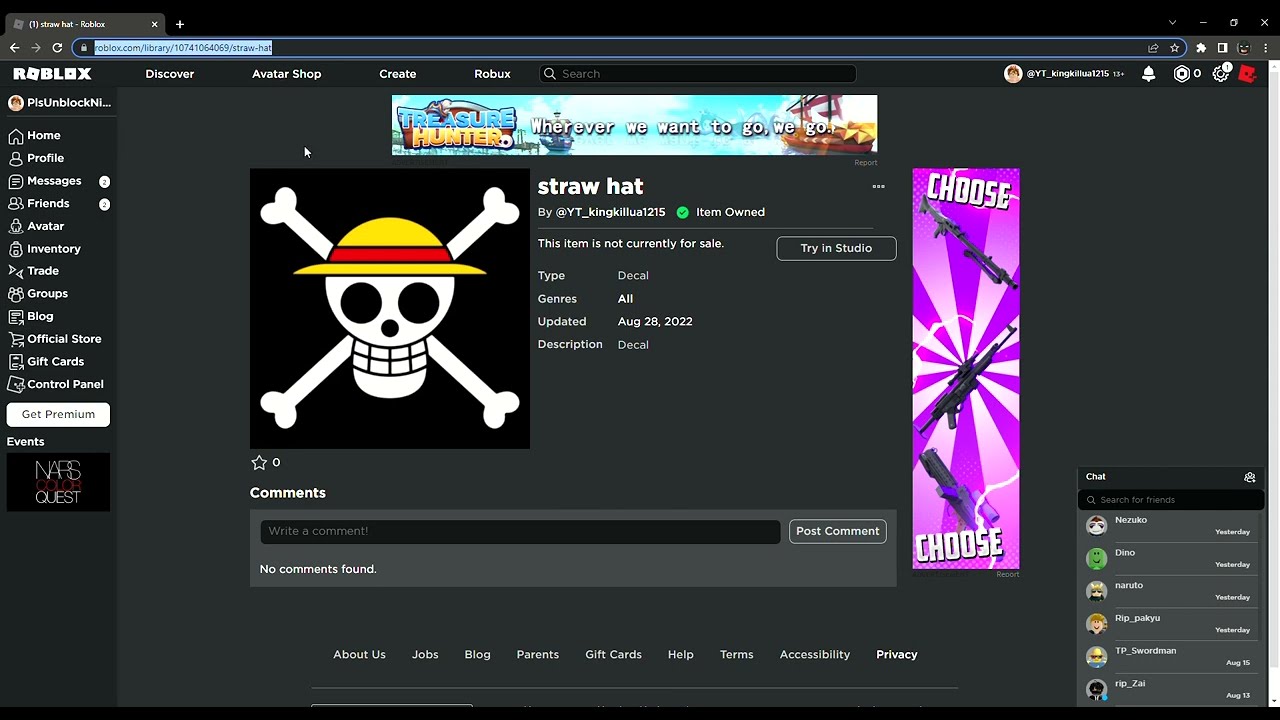1280x720 pixels.
Task: Open the NARS Color Quest event tile
Action: point(58,483)
